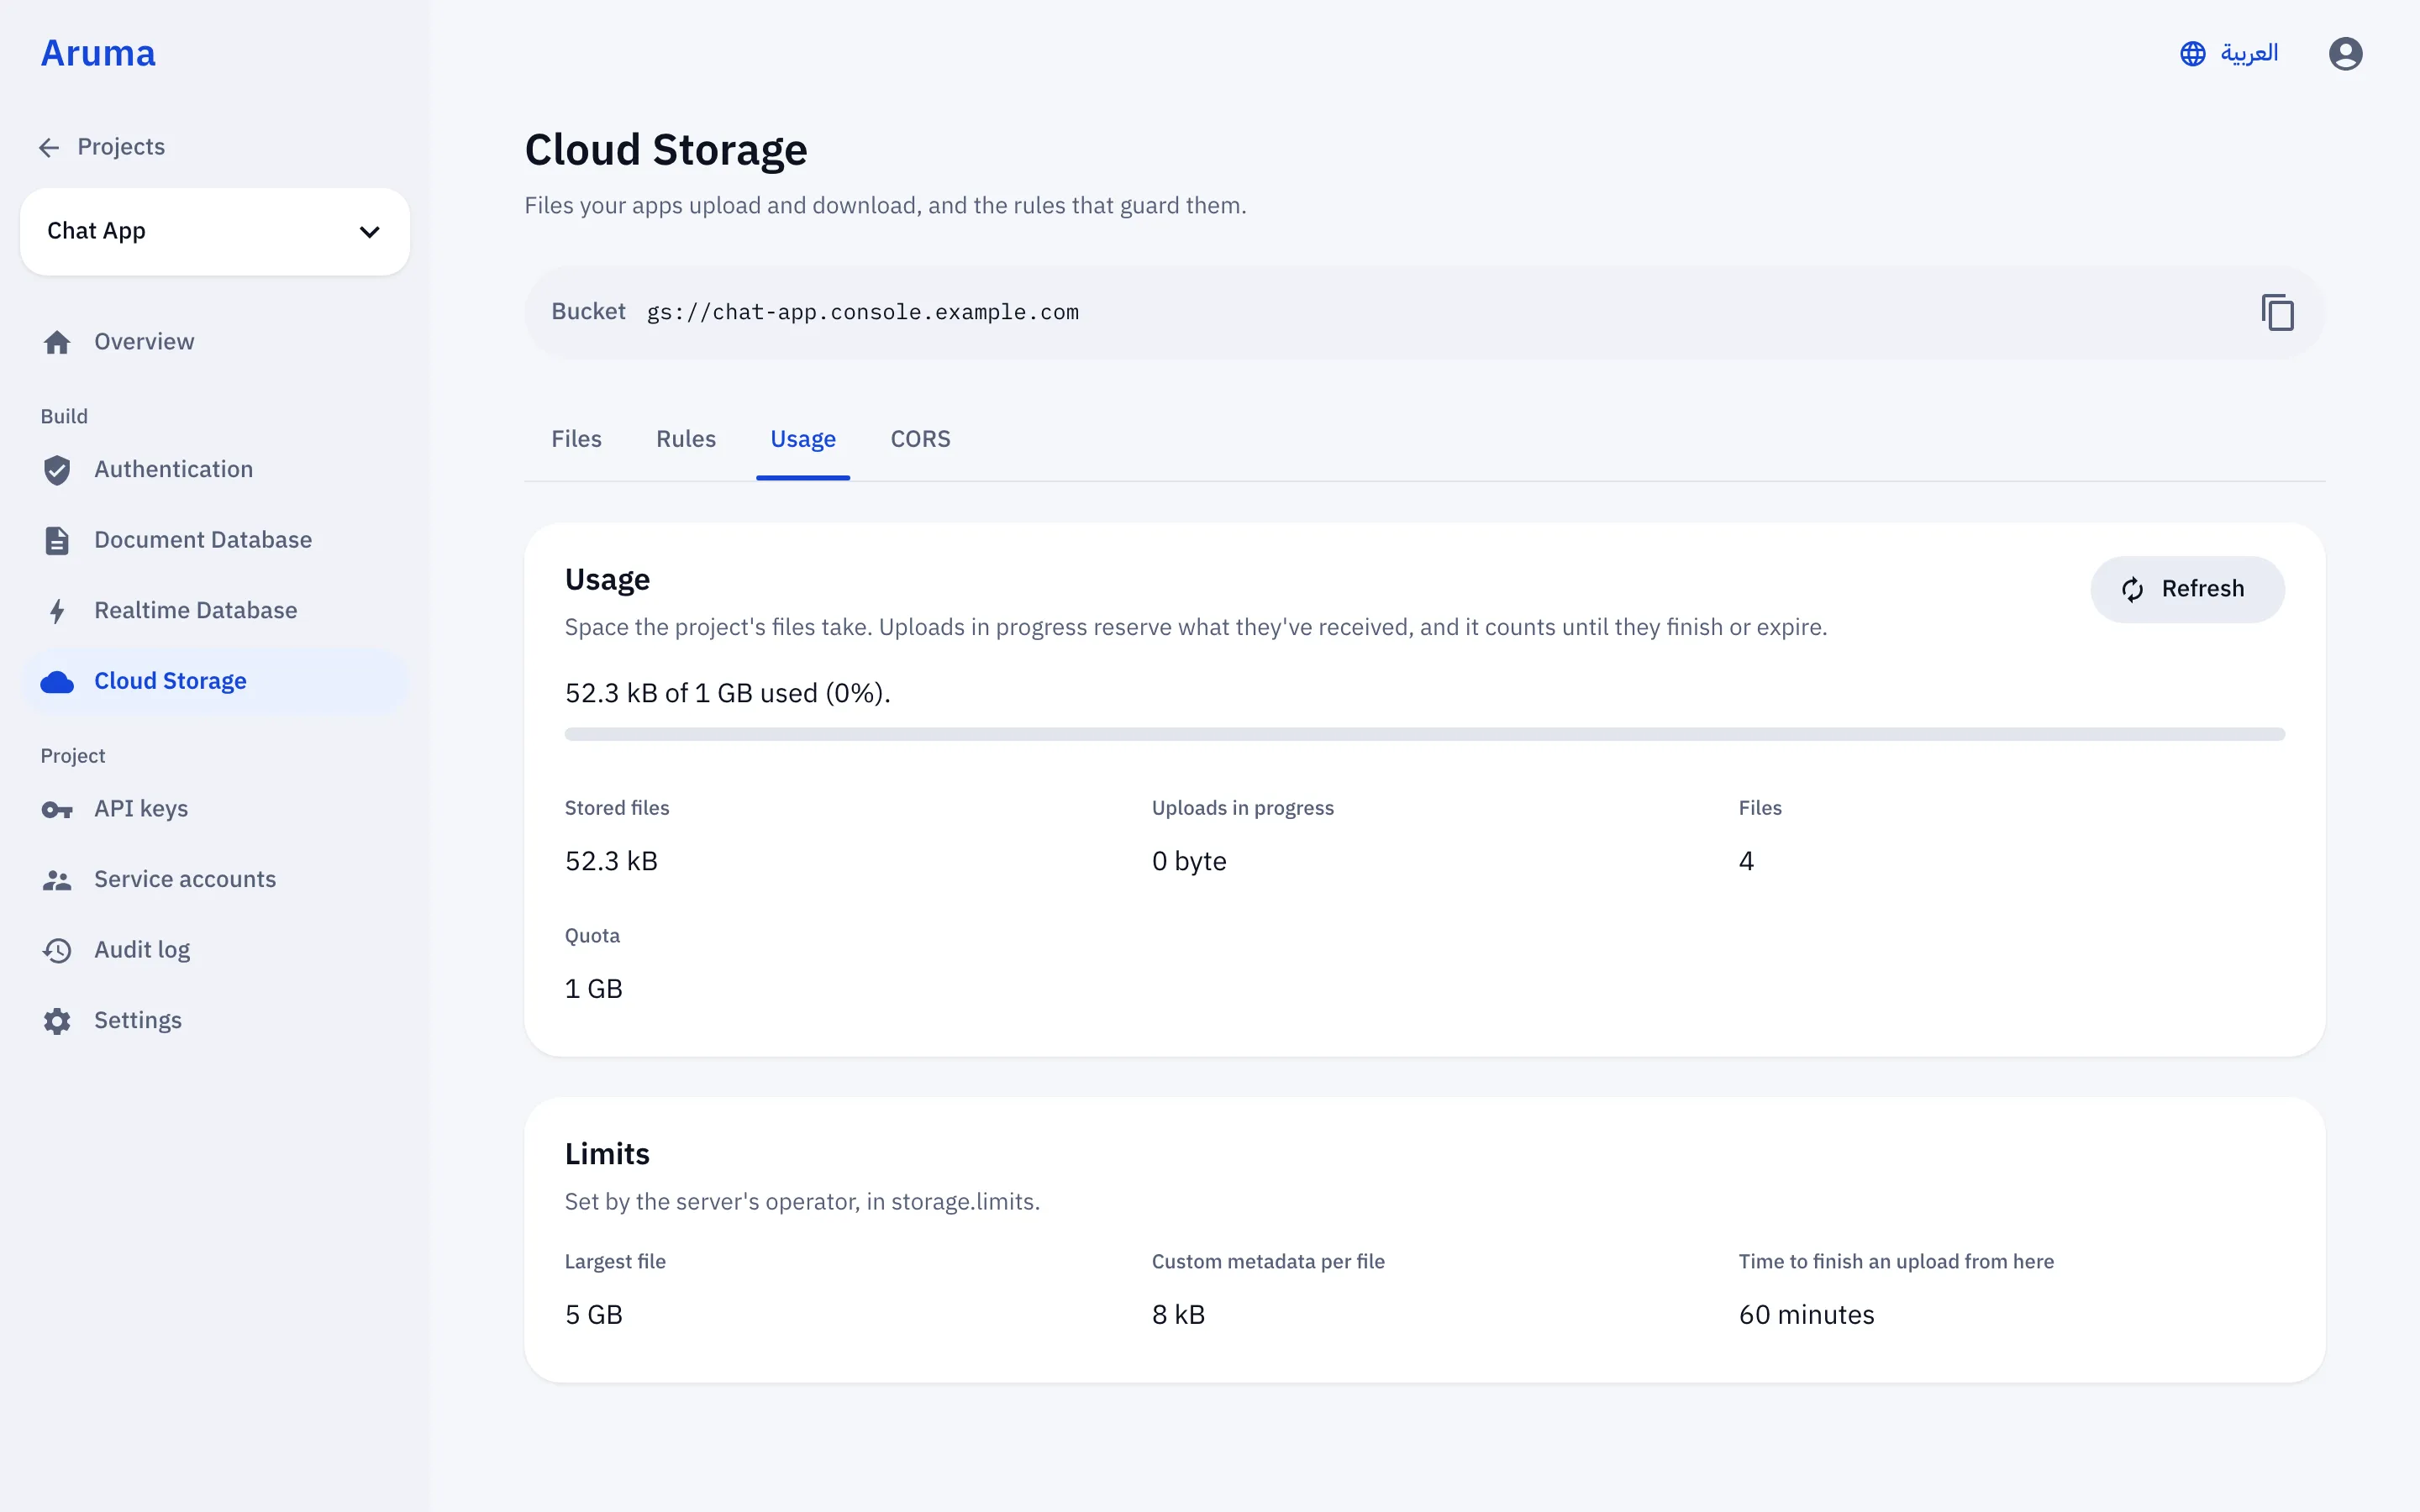Click the Service accounts people icon
Screen dimensions: 2420x1512
[57, 880]
